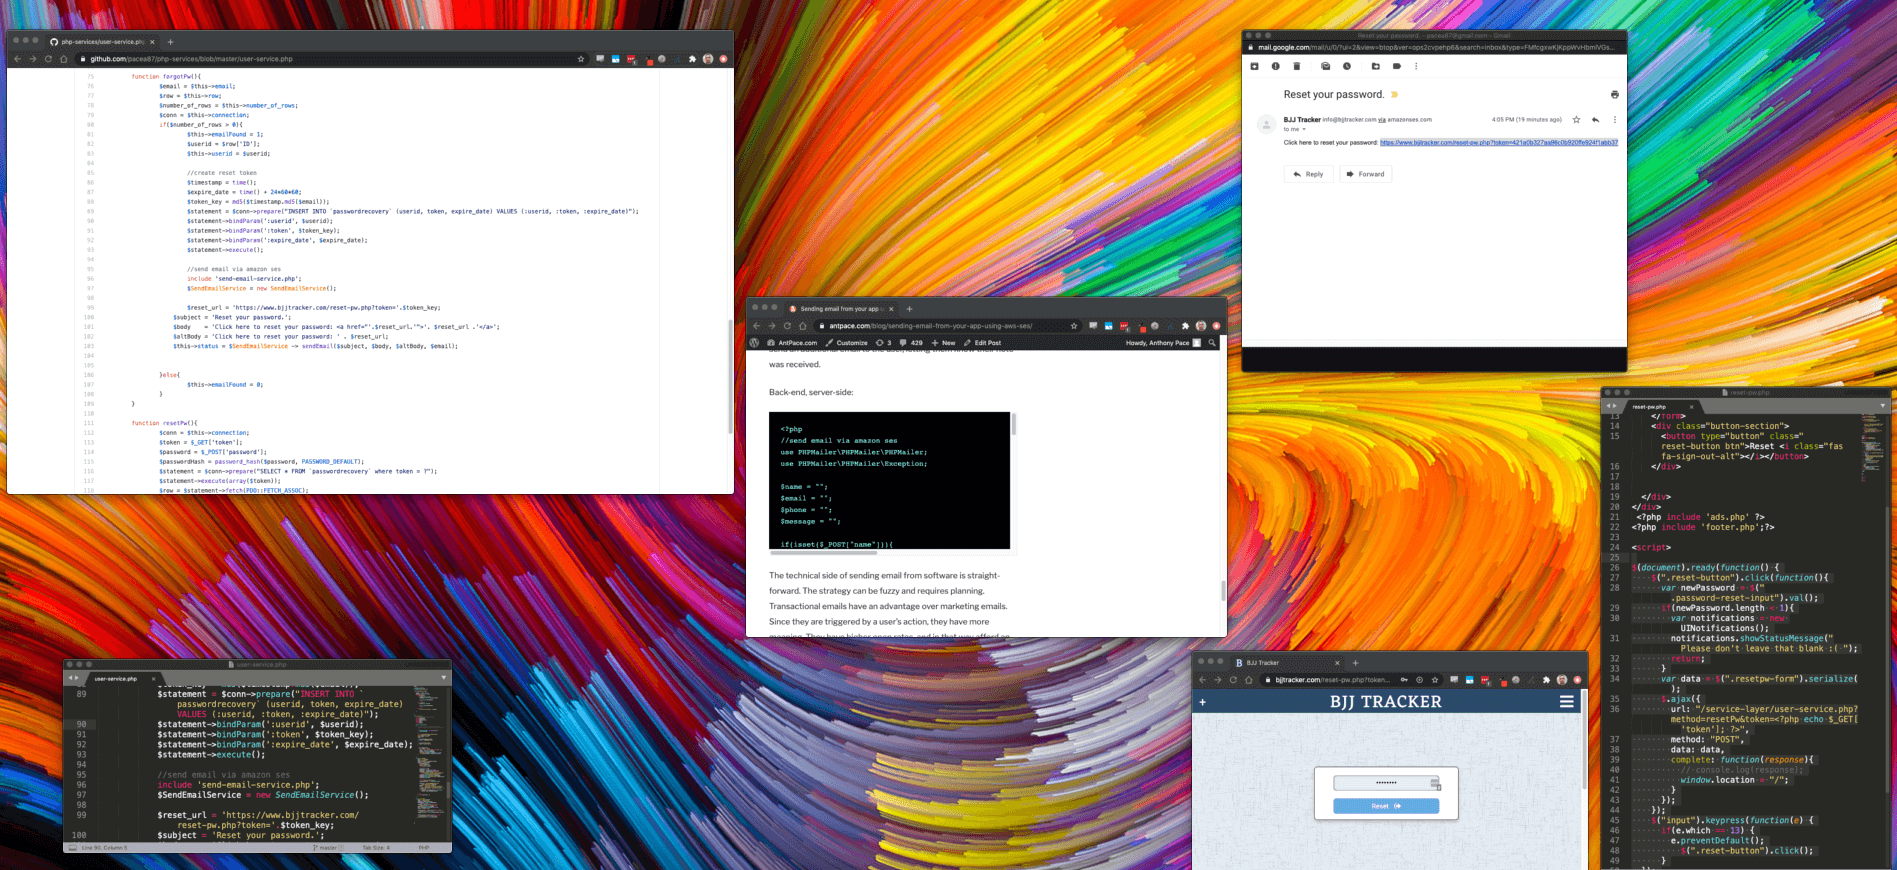Open the AntPace.com site menu in the admin bar
The image size is (1897, 870).
(x=792, y=343)
